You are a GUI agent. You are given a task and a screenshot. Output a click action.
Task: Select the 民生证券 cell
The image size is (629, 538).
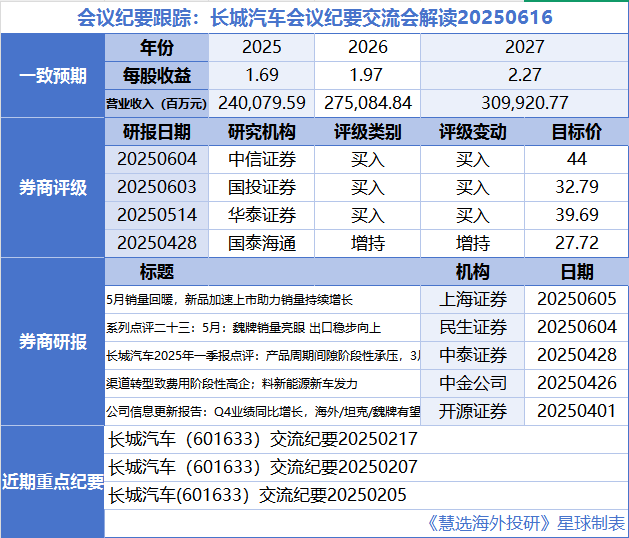click(472, 328)
